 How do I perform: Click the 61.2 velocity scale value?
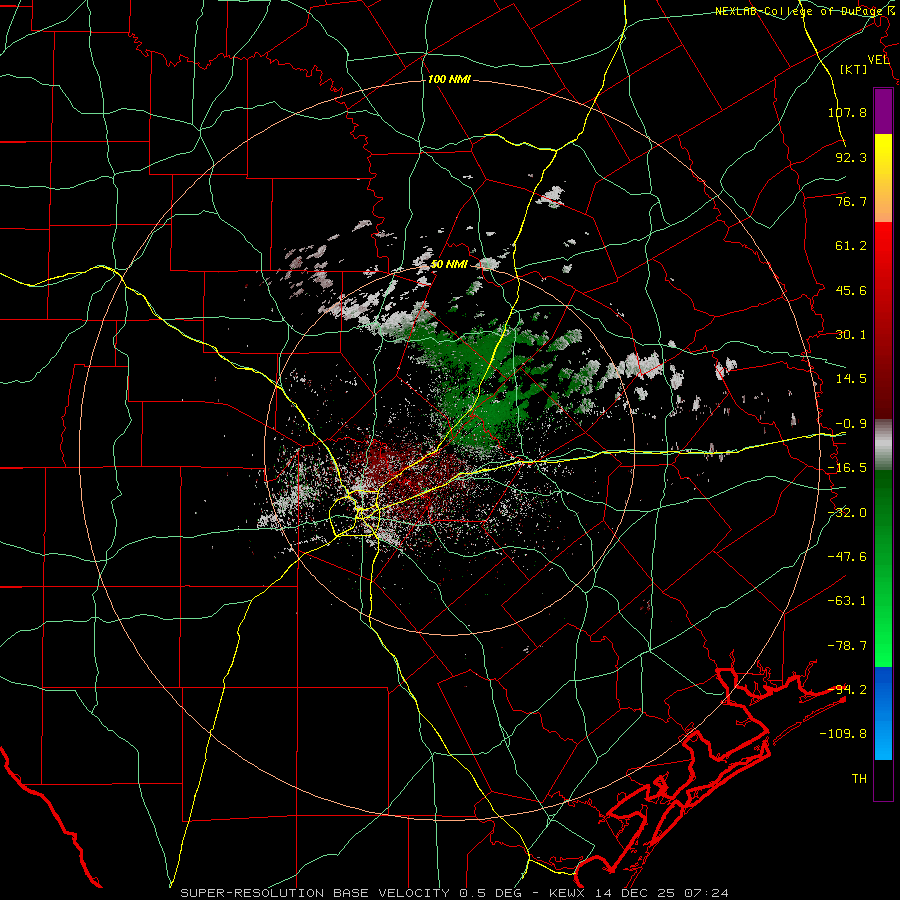click(x=851, y=246)
